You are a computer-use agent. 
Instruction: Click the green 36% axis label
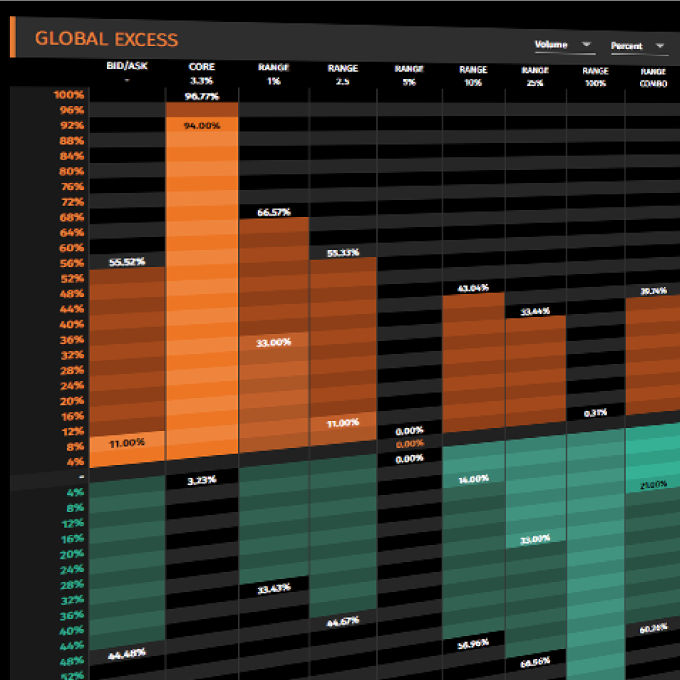coord(72,615)
